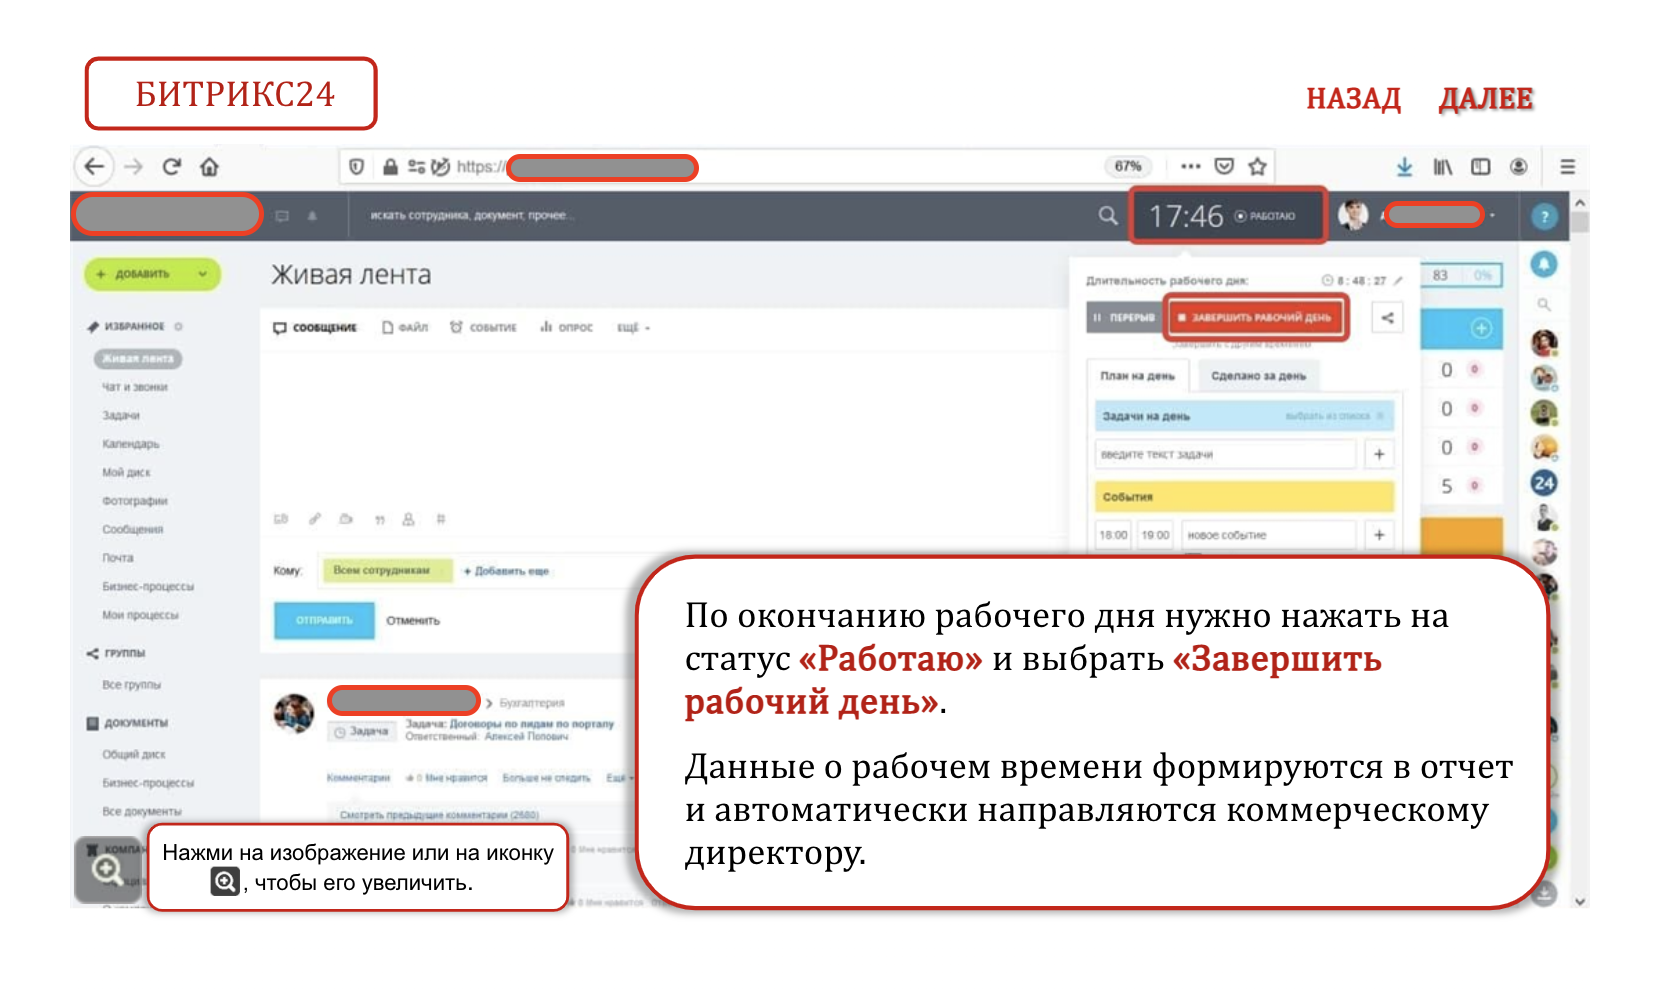This screenshot has height=990, width=1660.
Task: Click the введите текст задачи field
Action: [x=1226, y=454]
